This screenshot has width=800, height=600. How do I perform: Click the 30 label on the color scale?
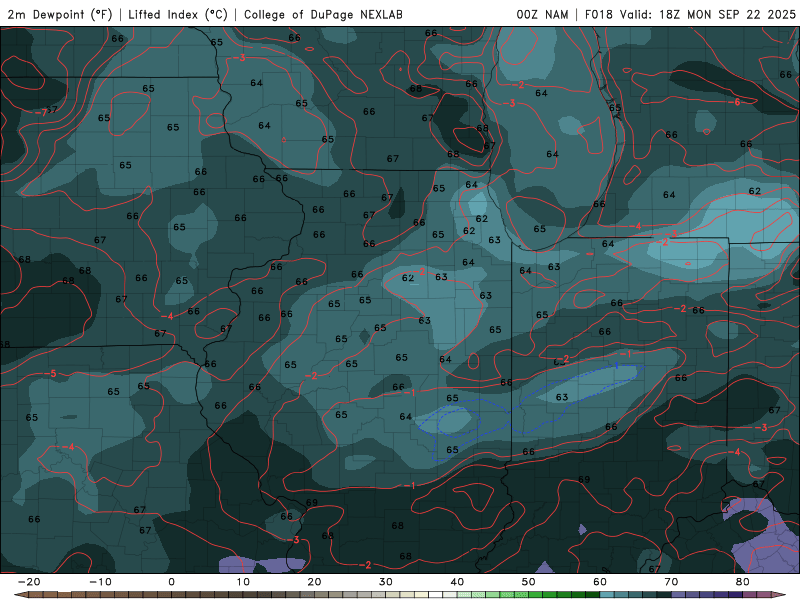point(386,582)
